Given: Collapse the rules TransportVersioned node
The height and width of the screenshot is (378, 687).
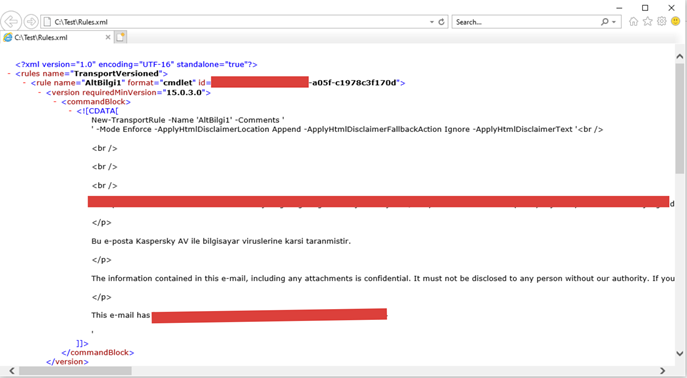Looking at the screenshot, I should [9, 74].
